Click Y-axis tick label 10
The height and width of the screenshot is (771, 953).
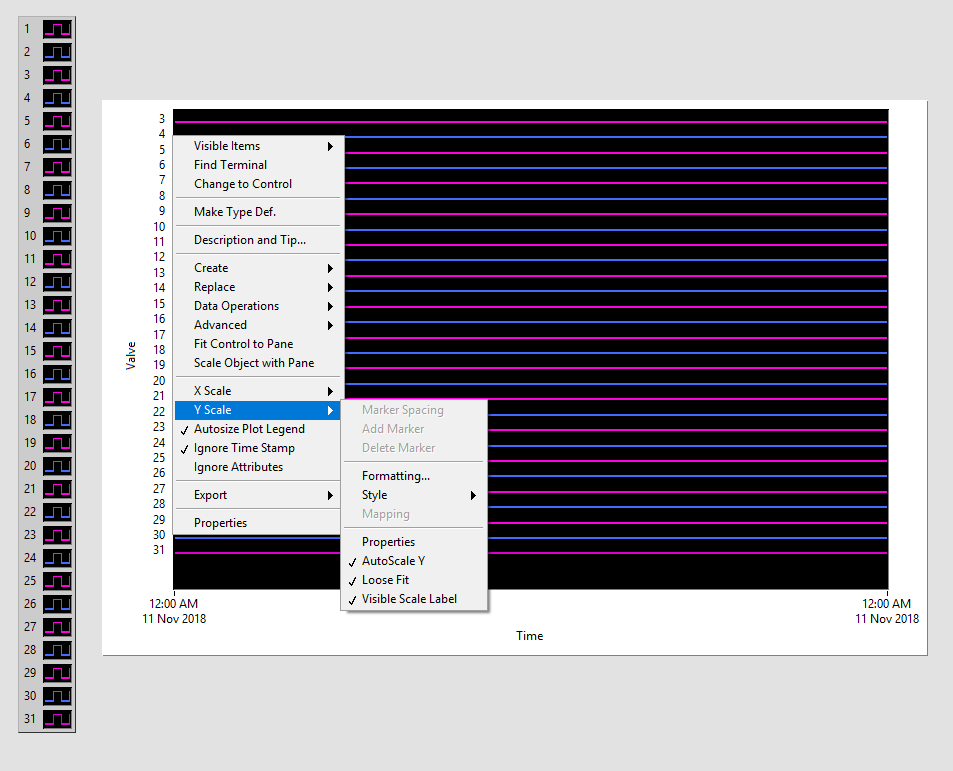click(159, 227)
